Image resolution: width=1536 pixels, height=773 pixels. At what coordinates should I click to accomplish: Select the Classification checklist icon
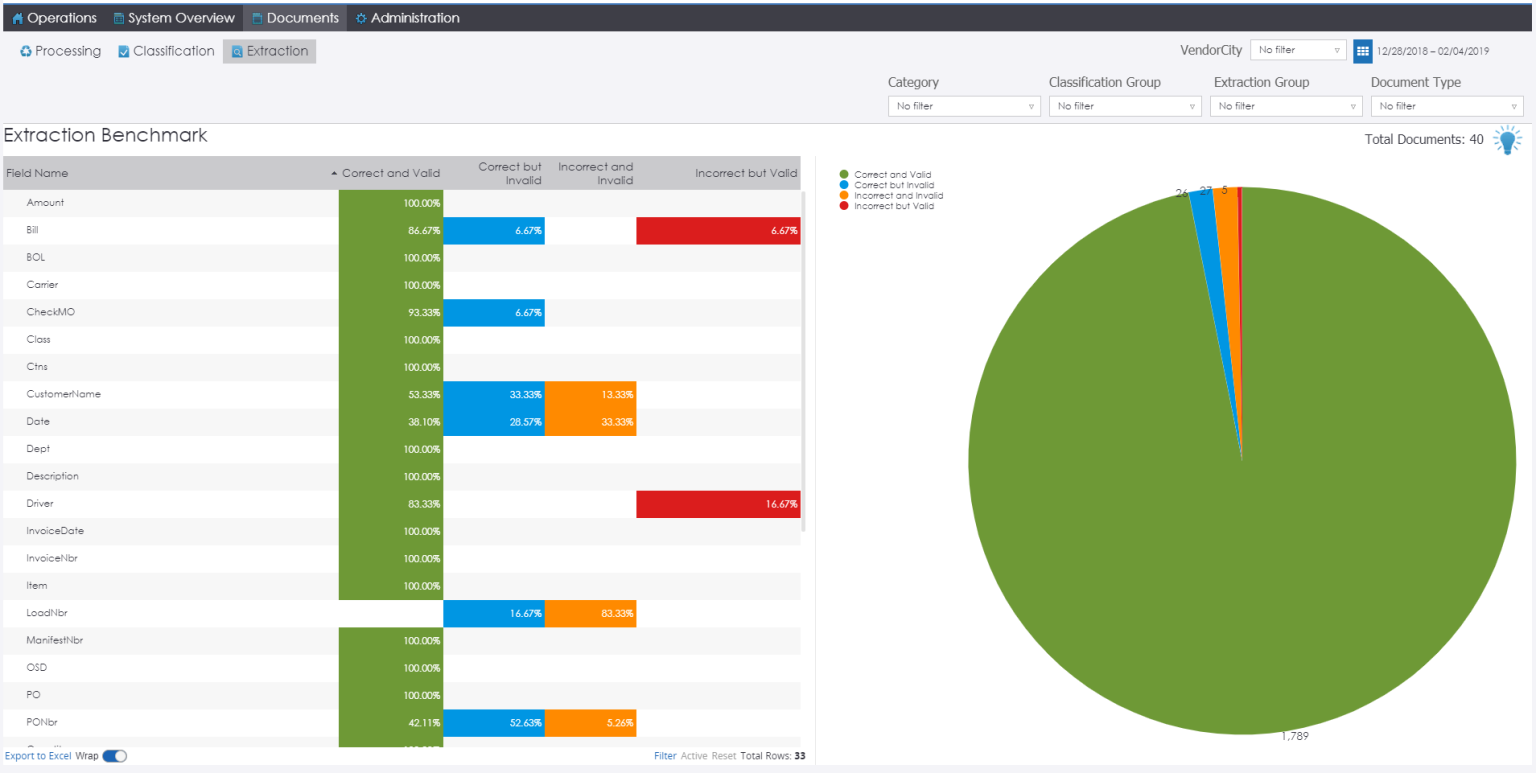(122, 51)
